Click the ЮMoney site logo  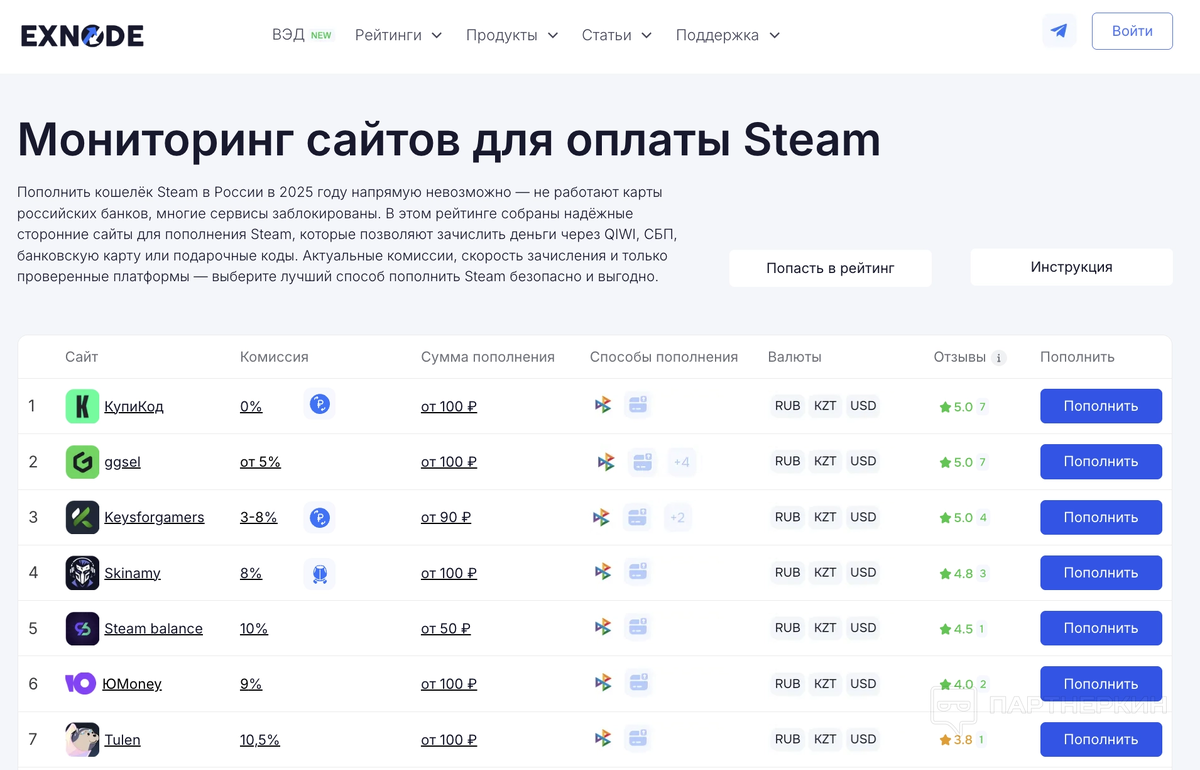click(80, 684)
